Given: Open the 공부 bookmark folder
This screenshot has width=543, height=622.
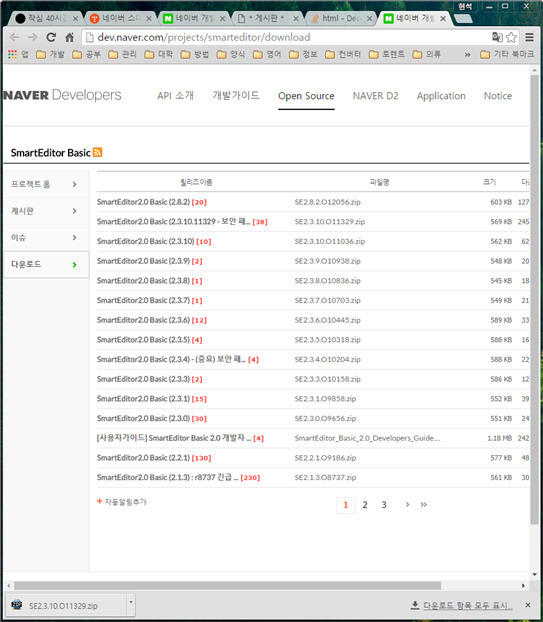Looking at the screenshot, I should [x=86, y=54].
